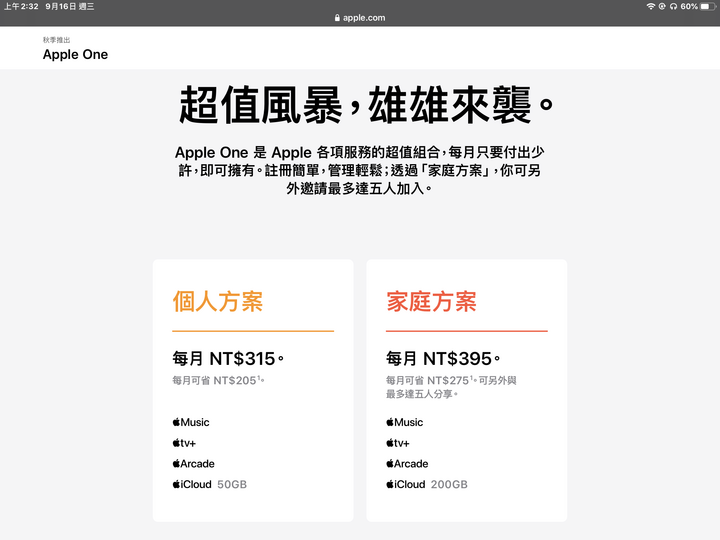Tap the 9月16日 週三 date text

pyautogui.click(x=70, y=6)
